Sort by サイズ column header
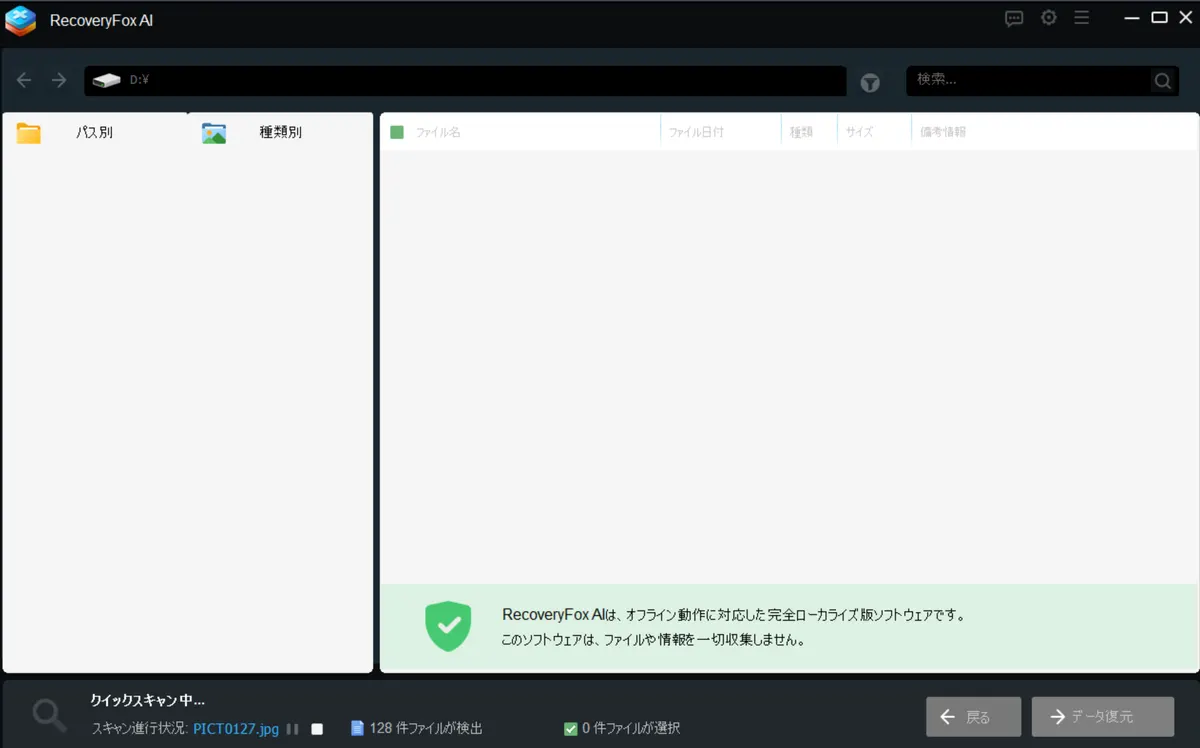The image size is (1200, 748). [x=860, y=132]
